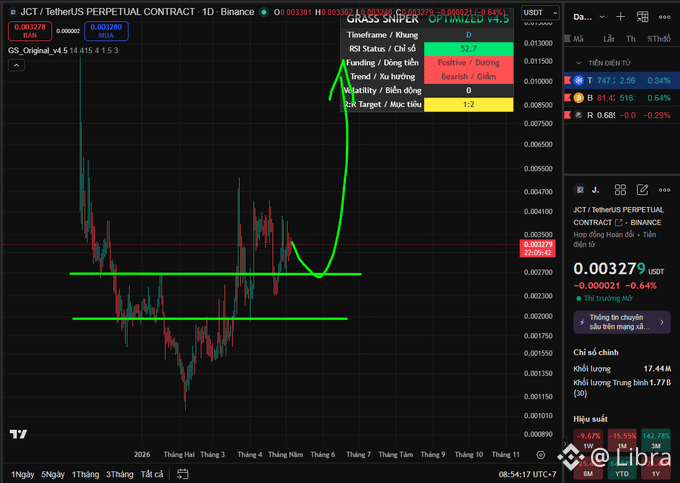Click the Bitcoin coin icon in watchlist
680x483 pixels.
pos(579,98)
